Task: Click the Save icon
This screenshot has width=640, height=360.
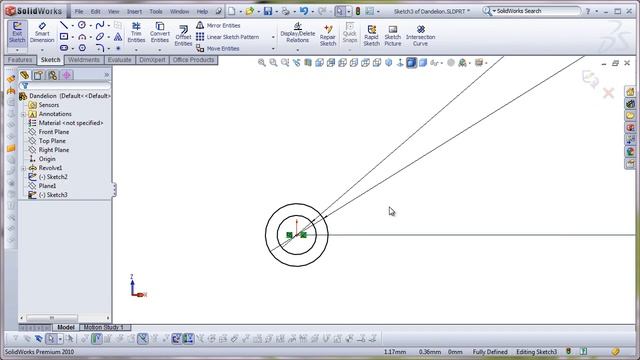Action: 268,11
